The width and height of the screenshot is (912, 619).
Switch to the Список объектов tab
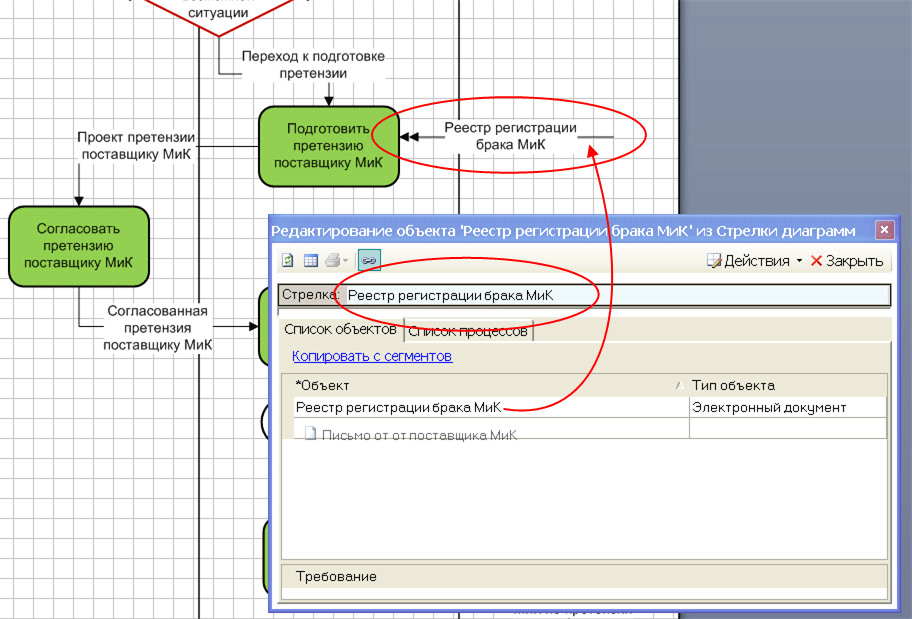click(x=340, y=329)
